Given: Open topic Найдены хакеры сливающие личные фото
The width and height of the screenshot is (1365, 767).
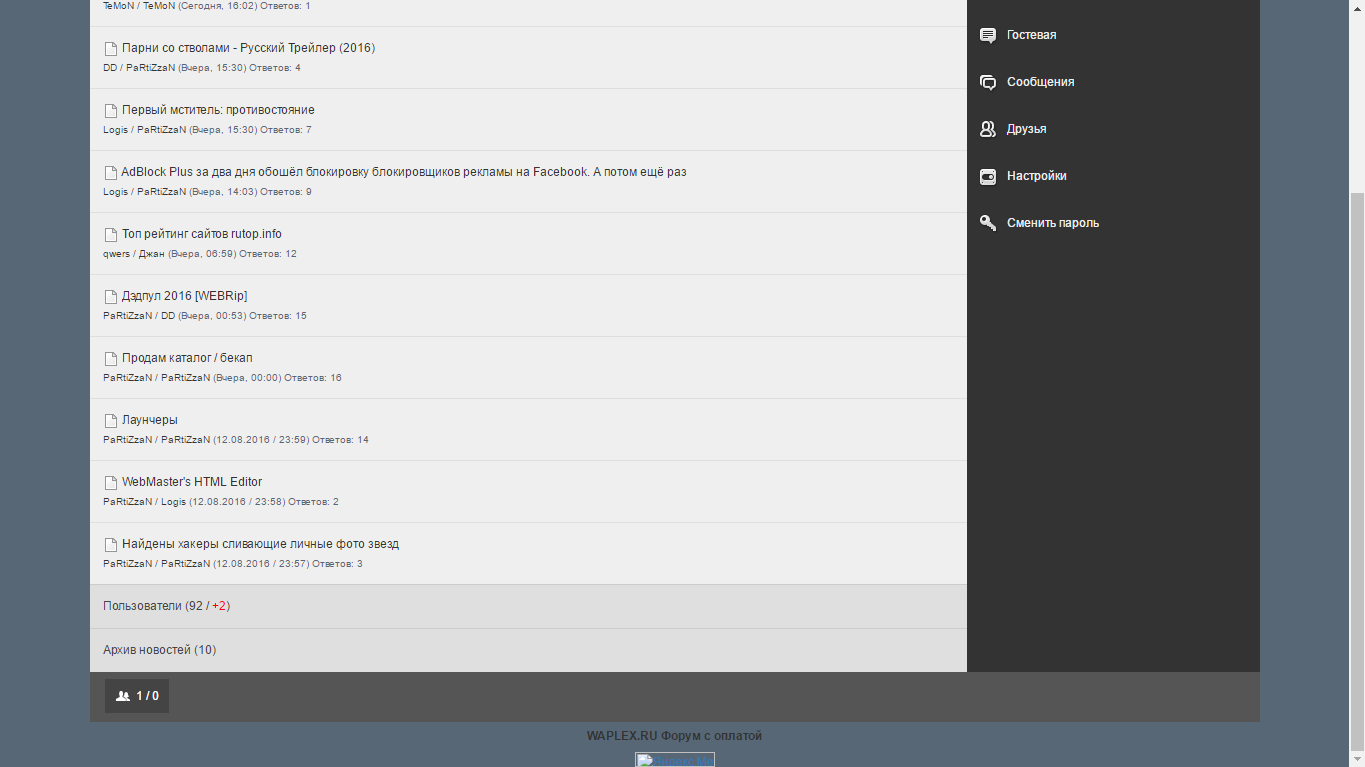Looking at the screenshot, I should coord(260,544).
